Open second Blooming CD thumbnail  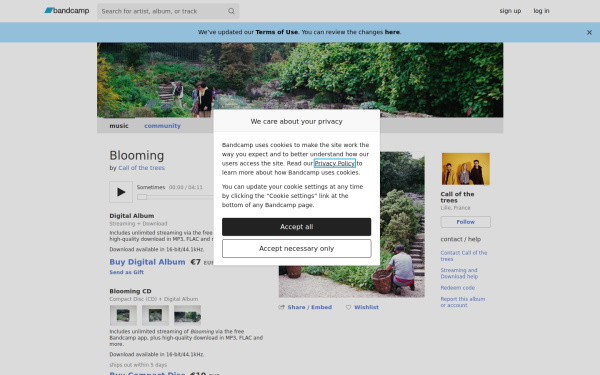(155, 315)
